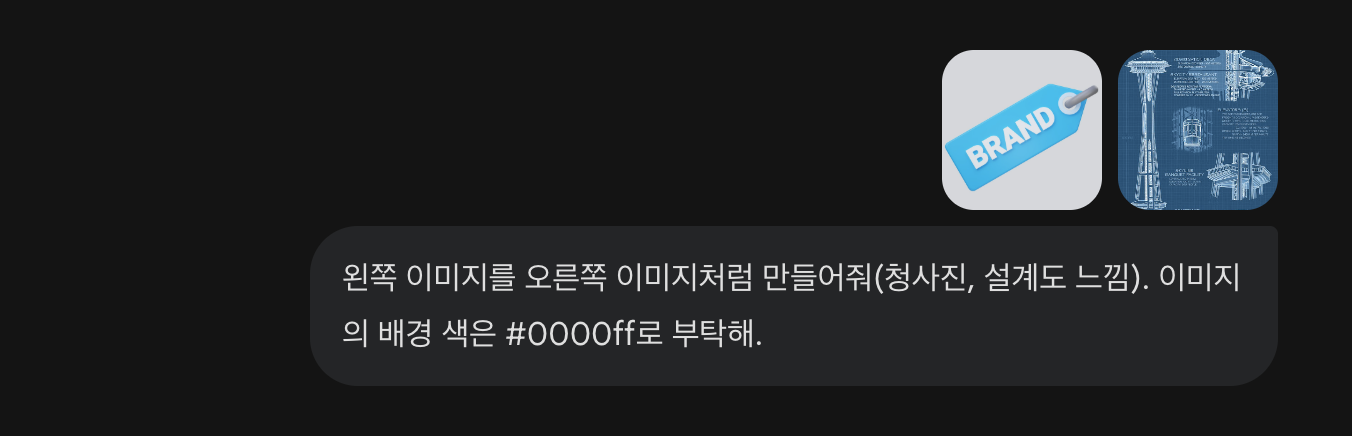
Task: Click the gray metal pin on the tag
Action: (x=1082, y=96)
